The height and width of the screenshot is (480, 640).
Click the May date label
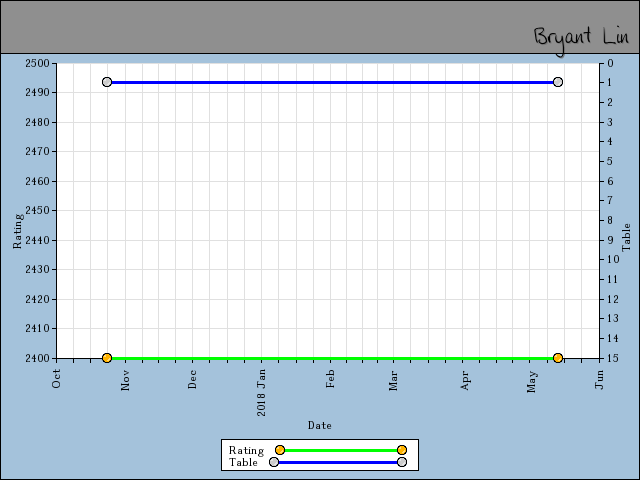531,382
